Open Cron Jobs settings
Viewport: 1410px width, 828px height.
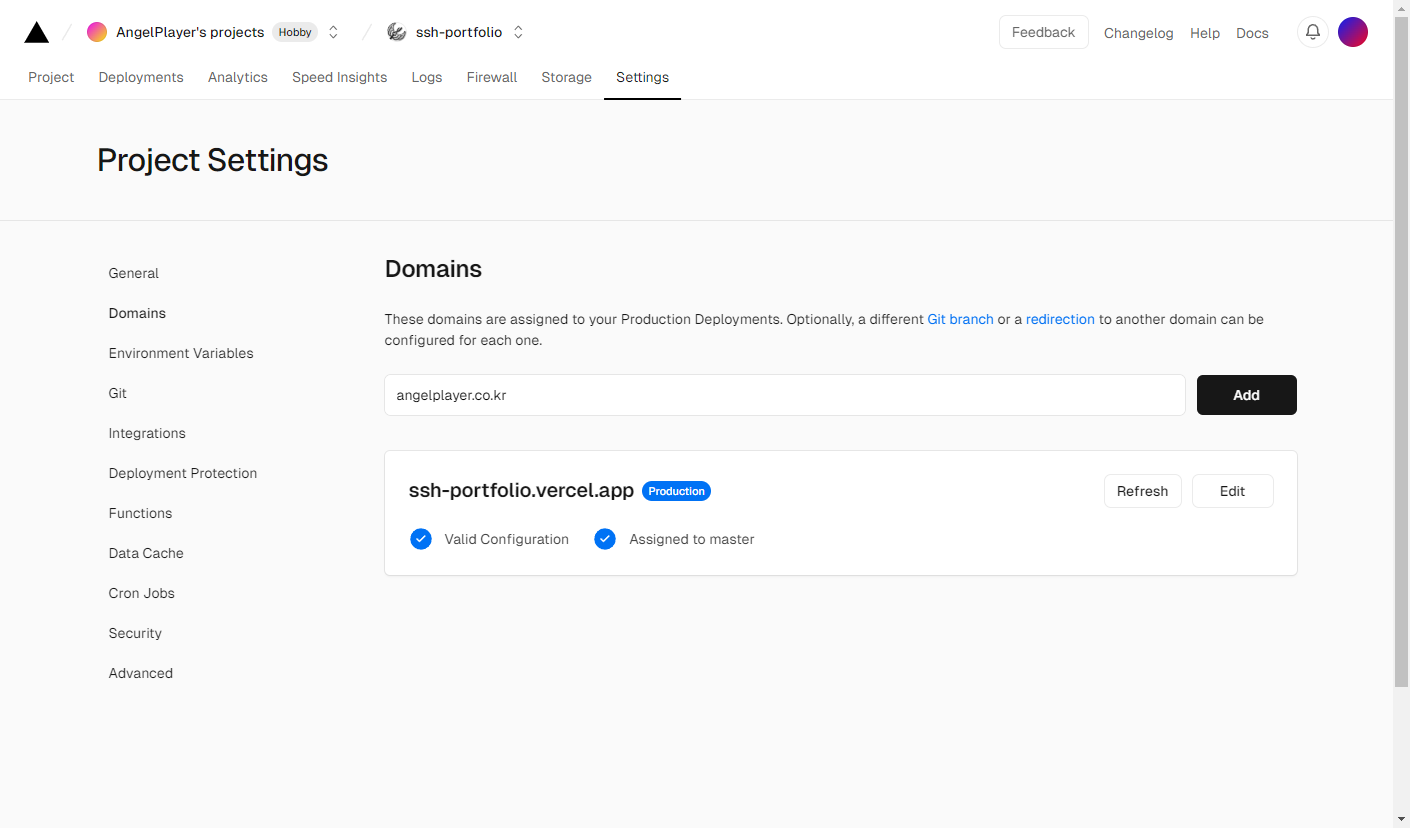(x=142, y=593)
